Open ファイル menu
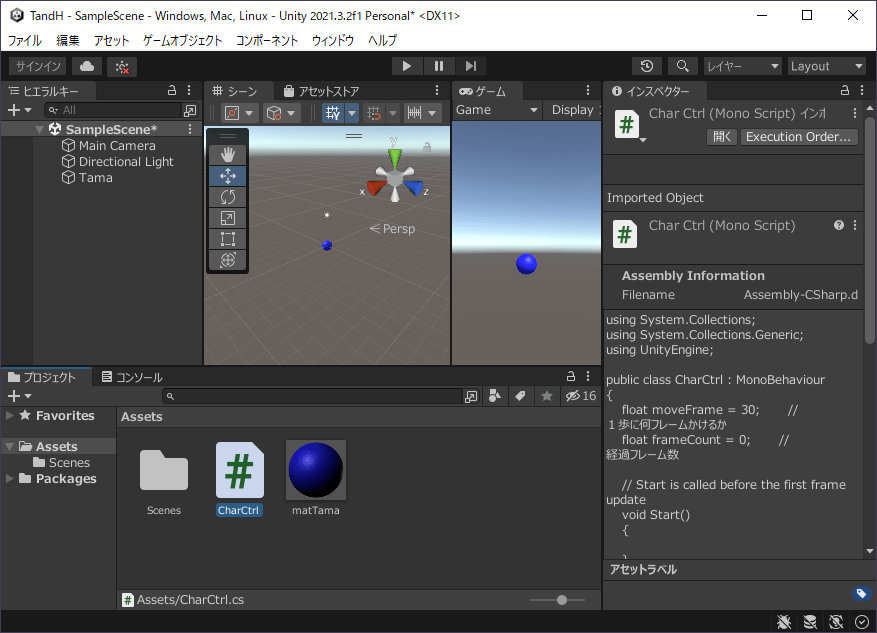The image size is (877, 633). point(25,40)
